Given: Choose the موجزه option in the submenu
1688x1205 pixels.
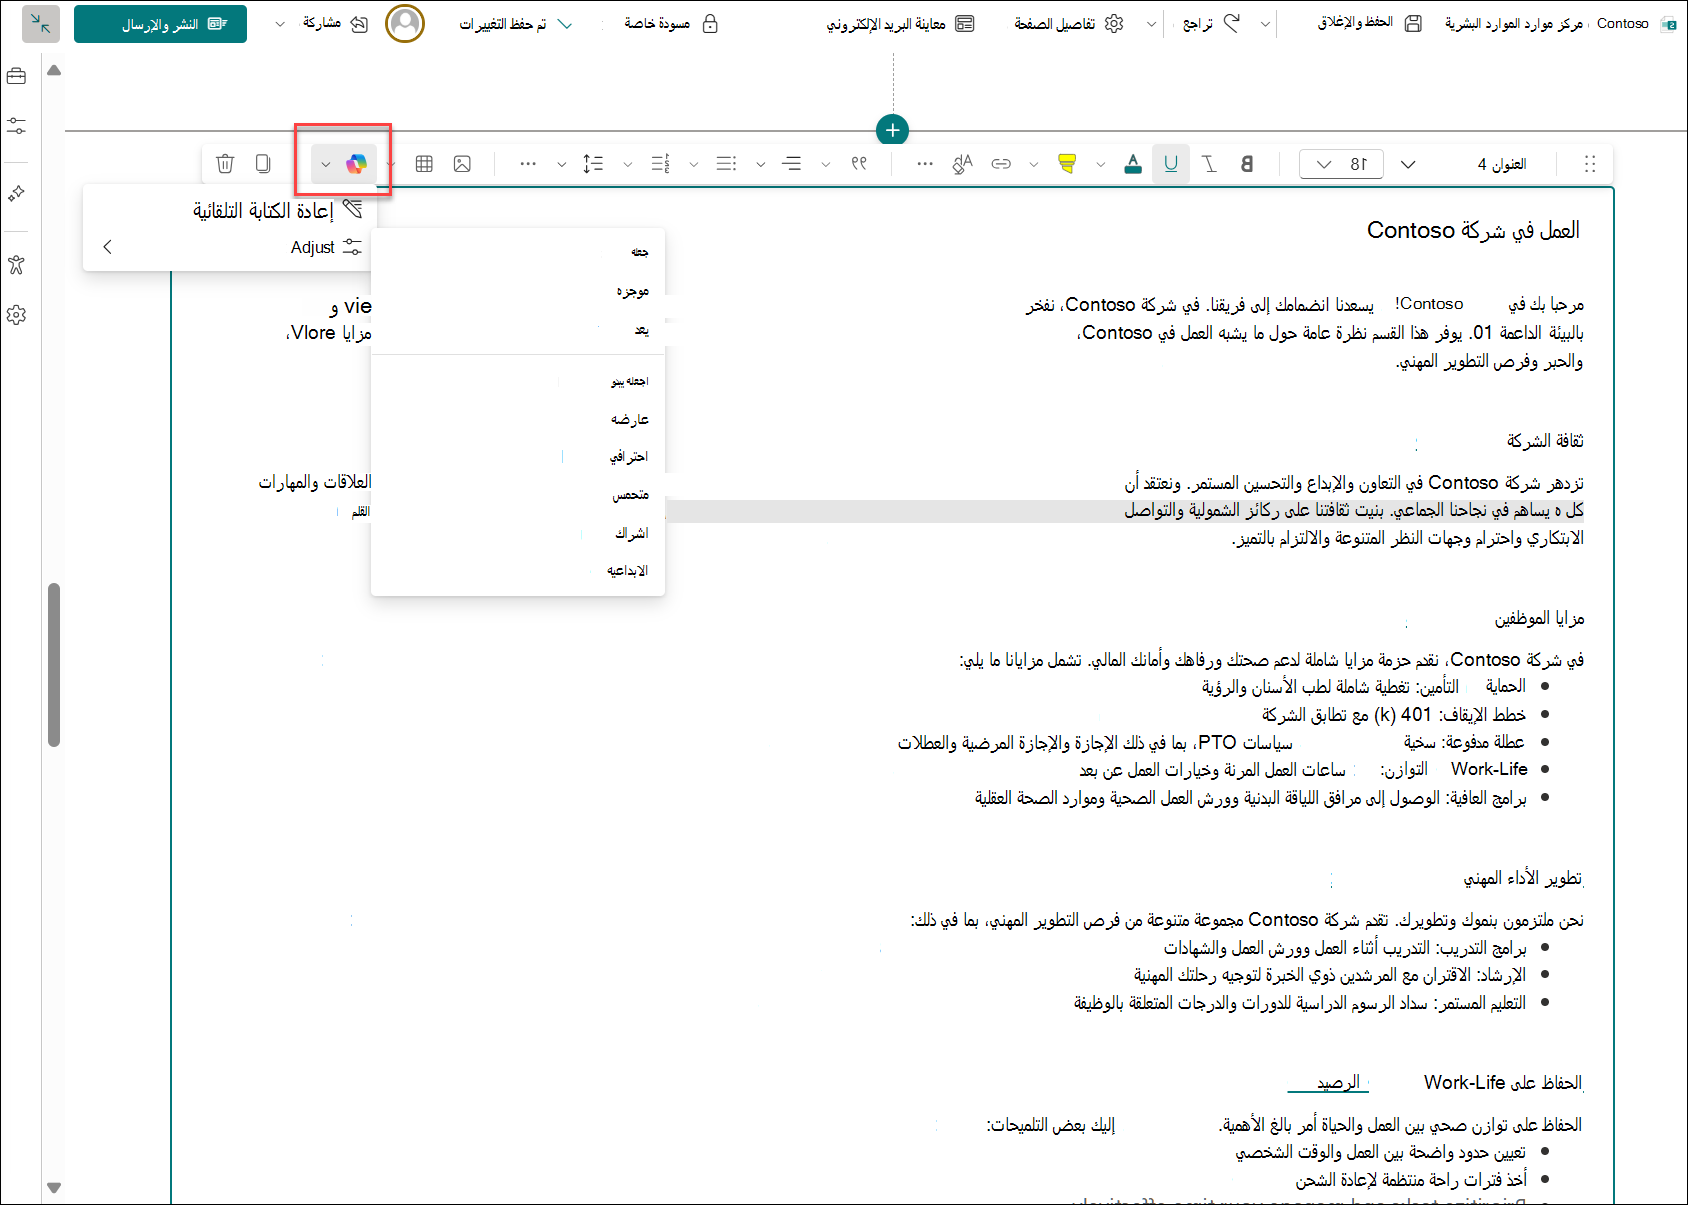Looking at the screenshot, I should point(518,291).
